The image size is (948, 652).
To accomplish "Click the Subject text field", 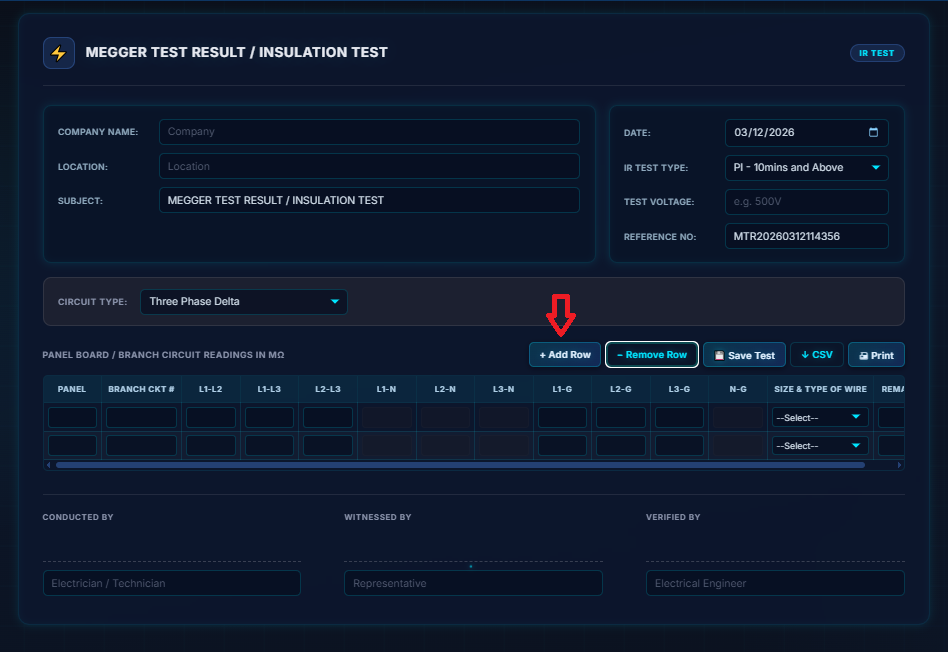I will click(x=369, y=200).
